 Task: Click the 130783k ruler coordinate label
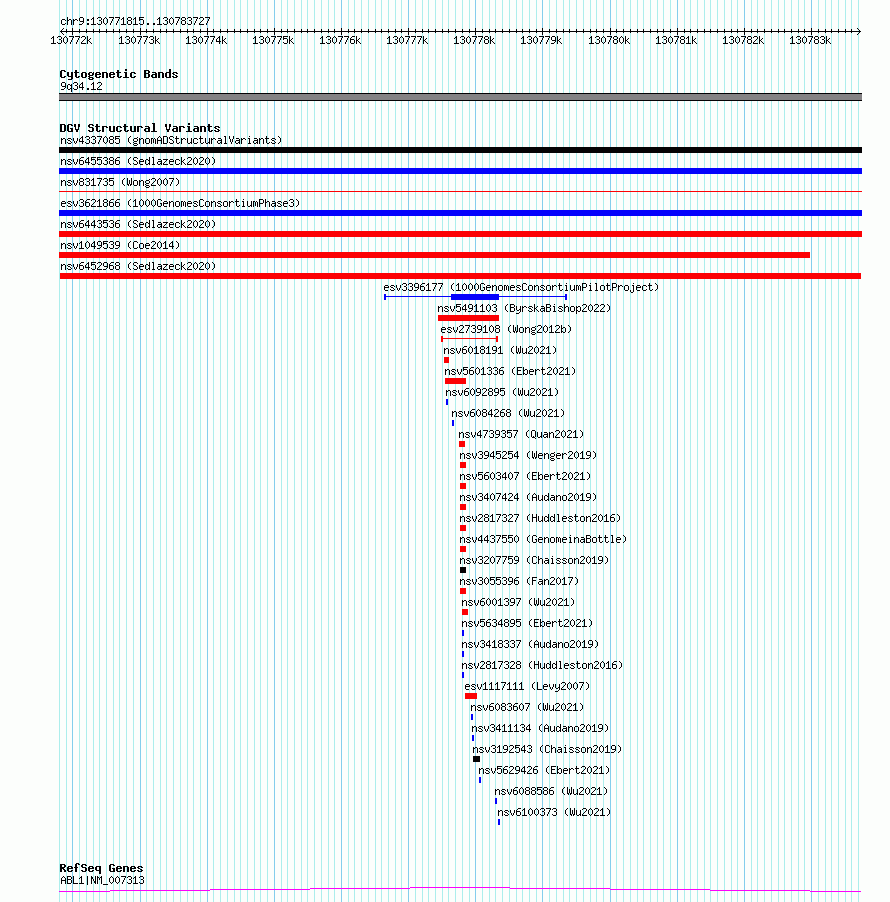point(810,40)
